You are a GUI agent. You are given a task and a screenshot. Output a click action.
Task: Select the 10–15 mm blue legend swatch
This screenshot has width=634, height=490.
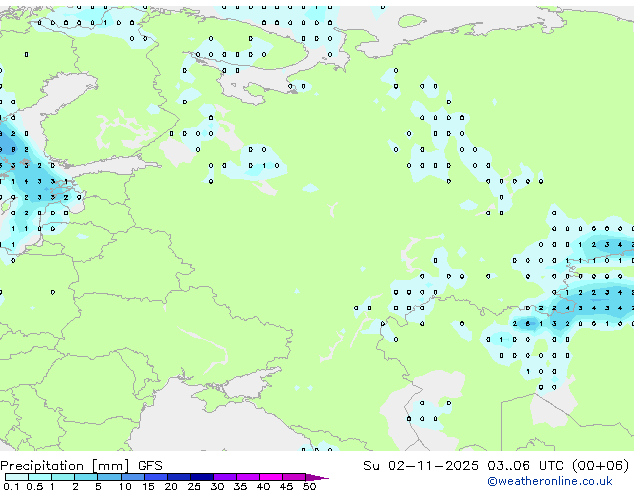[x=132, y=477]
